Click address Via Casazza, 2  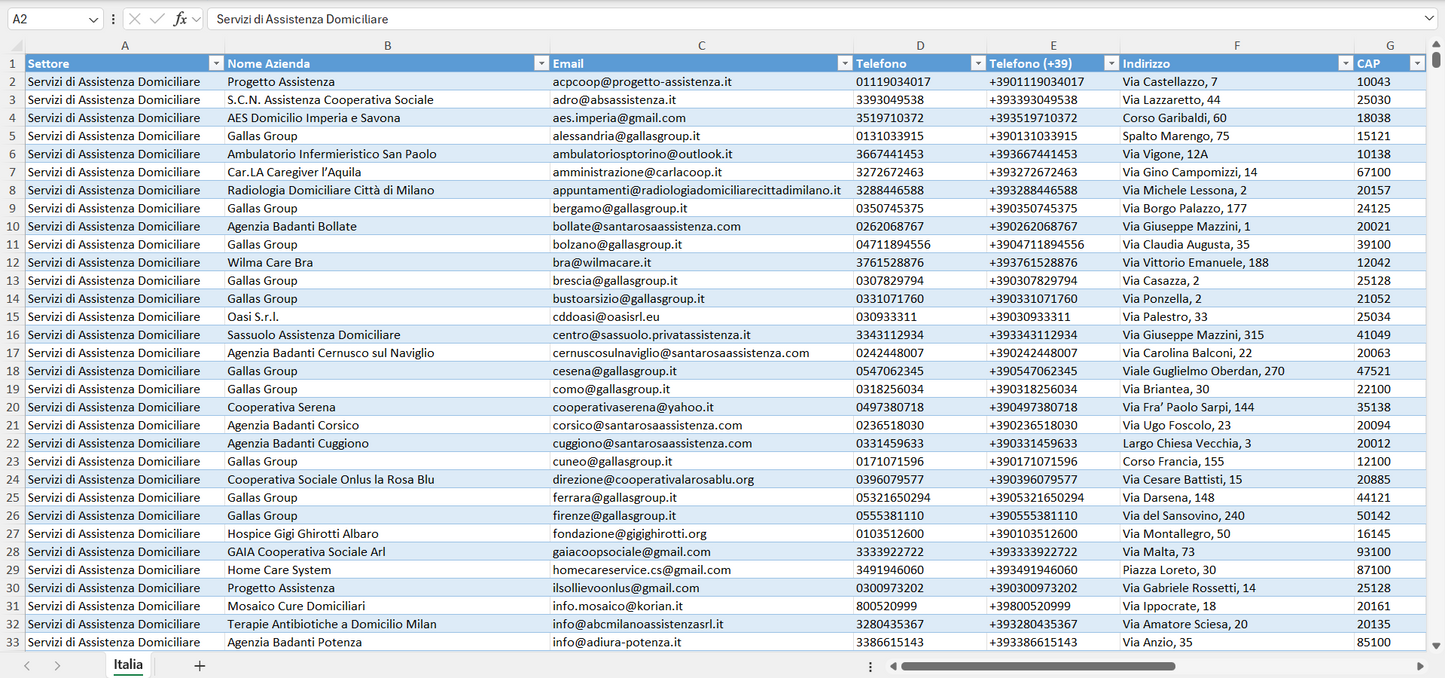1237,281
